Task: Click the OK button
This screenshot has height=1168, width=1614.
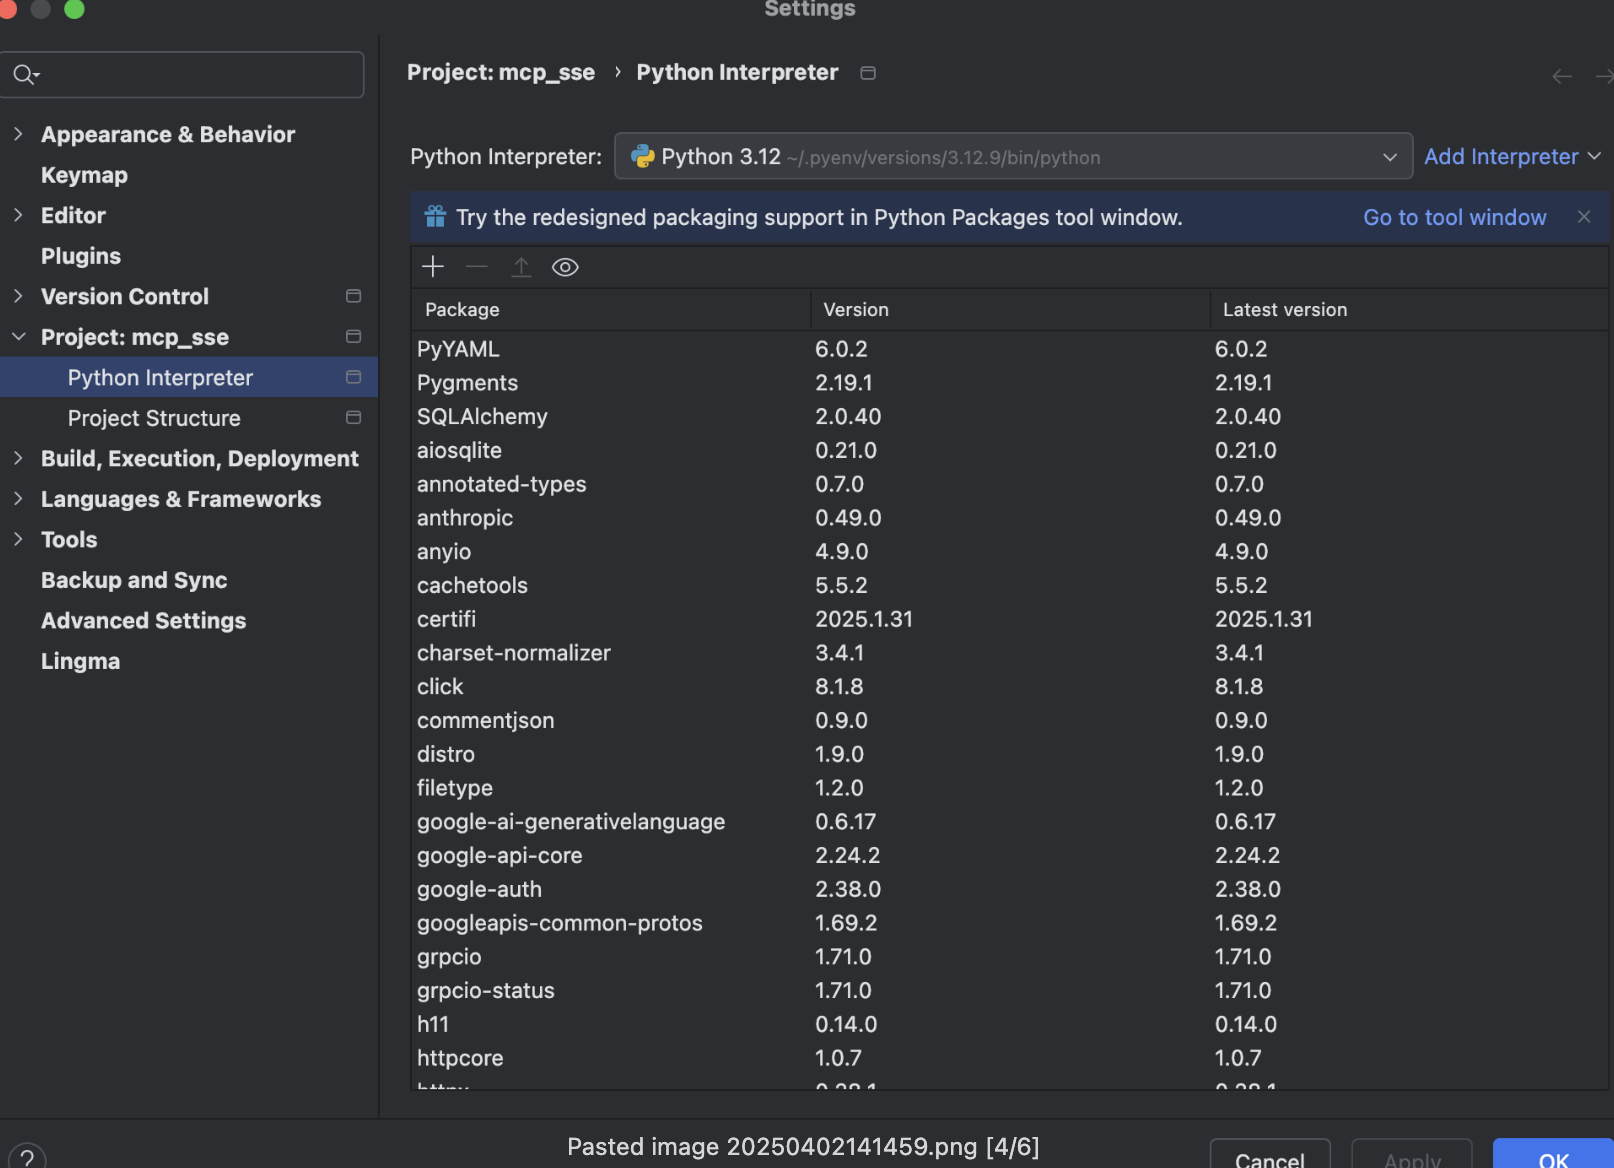Action: (x=1553, y=1155)
